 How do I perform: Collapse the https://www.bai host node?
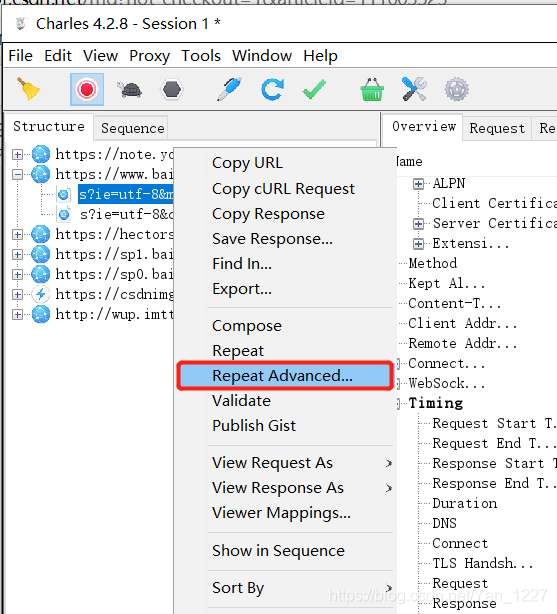coord(17,175)
